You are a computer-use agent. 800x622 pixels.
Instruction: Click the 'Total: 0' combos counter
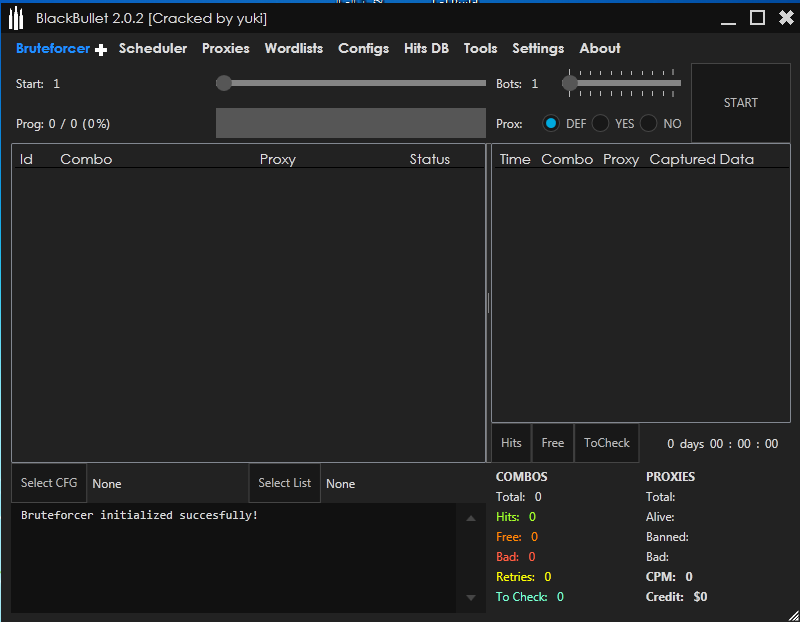tap(518, 497)
